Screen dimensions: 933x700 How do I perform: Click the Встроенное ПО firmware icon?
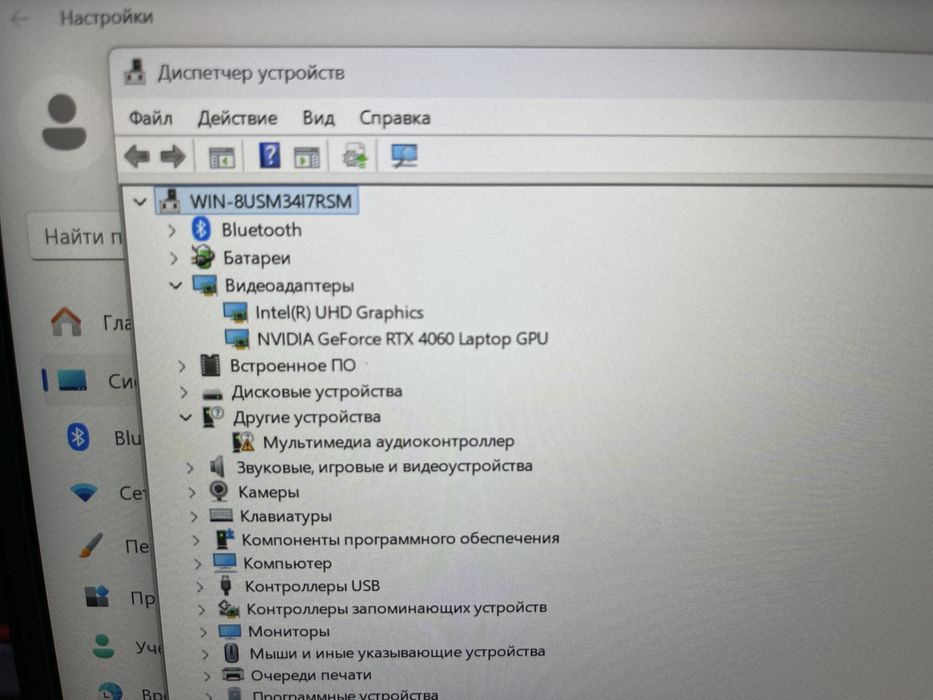coord(210,365)
